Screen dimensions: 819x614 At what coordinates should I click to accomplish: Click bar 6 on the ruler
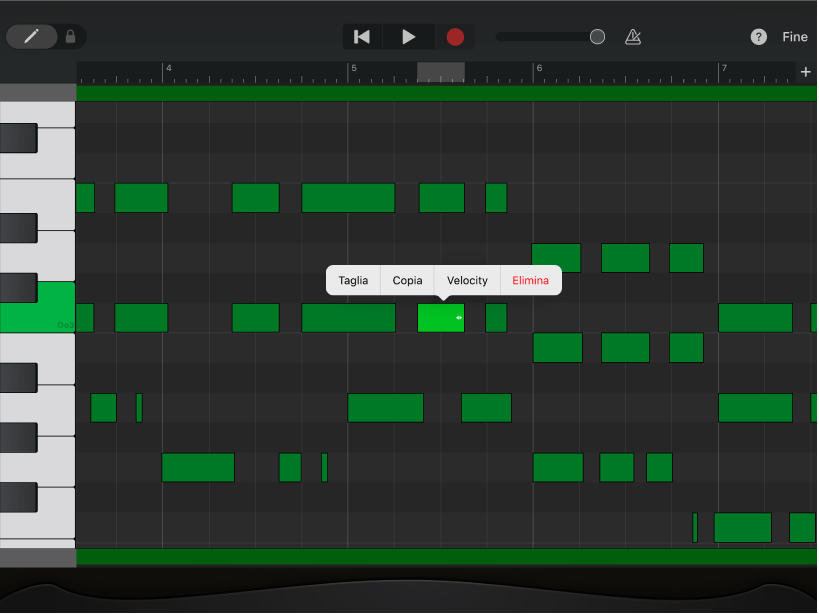coord(539,71)
